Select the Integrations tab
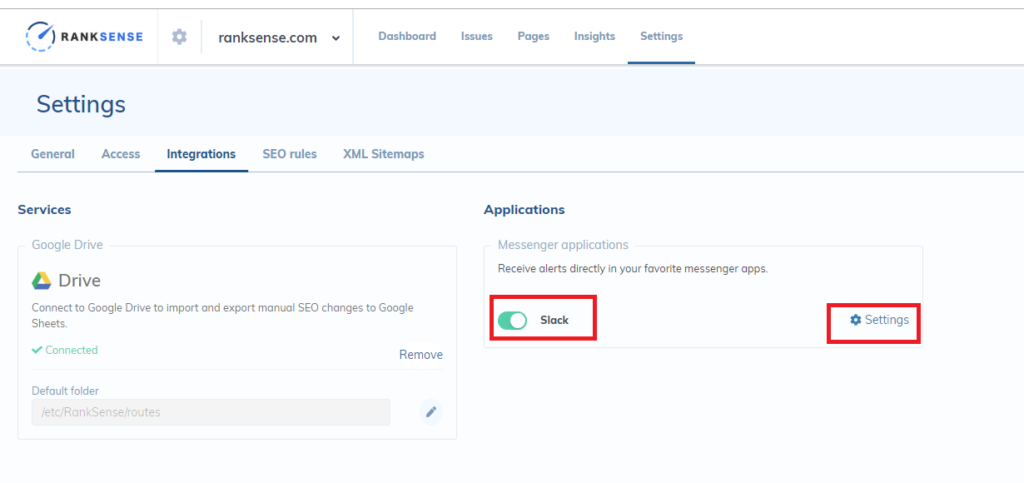The width and height of the screenshot is (1024, 483). [x=201, y=154]
